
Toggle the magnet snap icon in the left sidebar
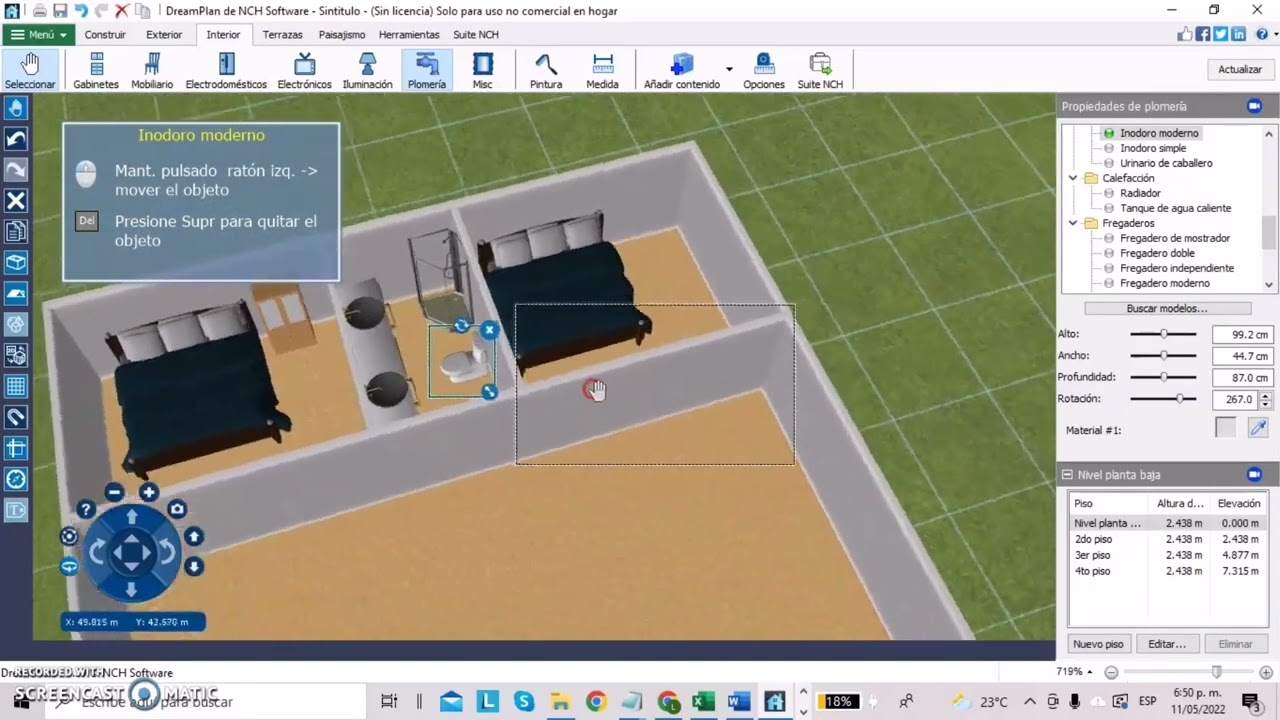(16, 417)
